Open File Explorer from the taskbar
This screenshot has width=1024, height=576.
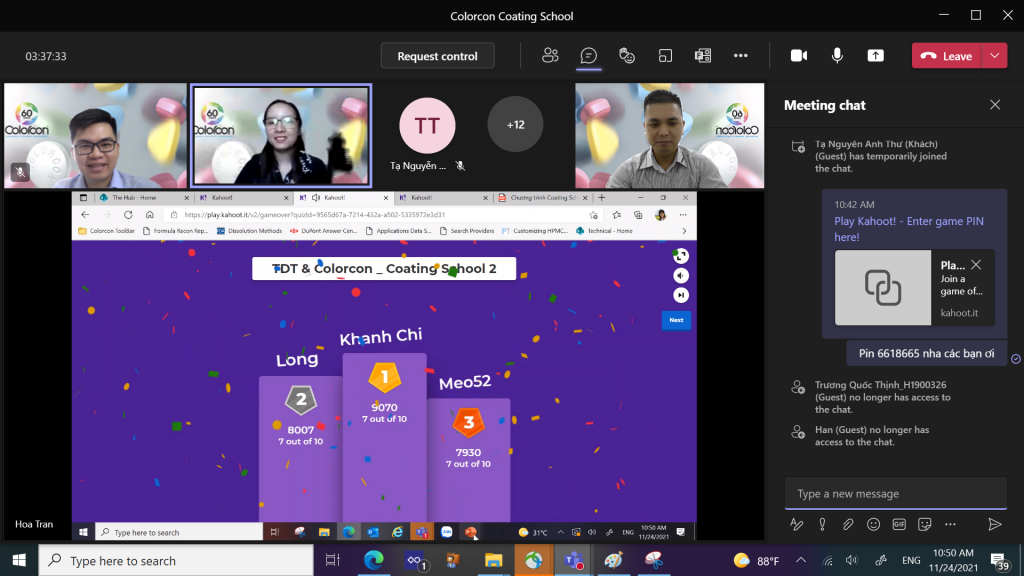point(493,560)
